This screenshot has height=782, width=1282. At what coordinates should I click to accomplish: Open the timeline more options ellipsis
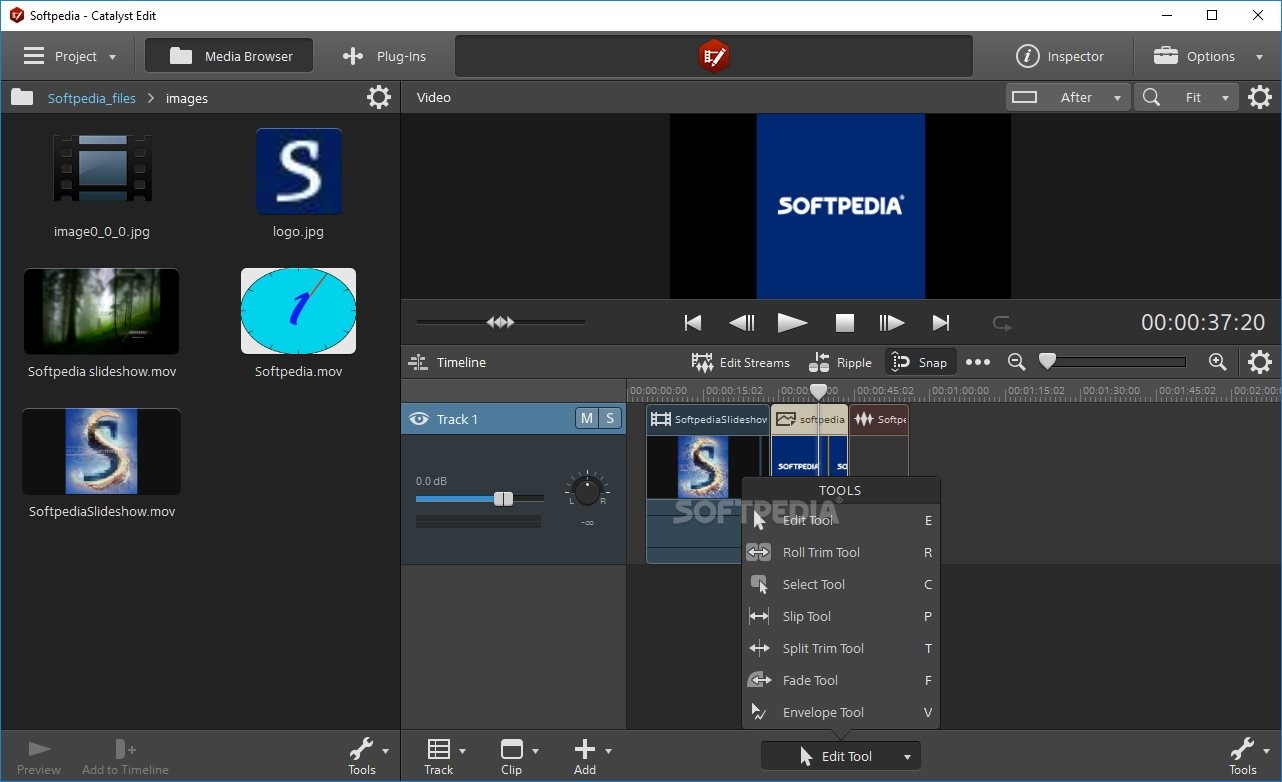coord(978,362)
